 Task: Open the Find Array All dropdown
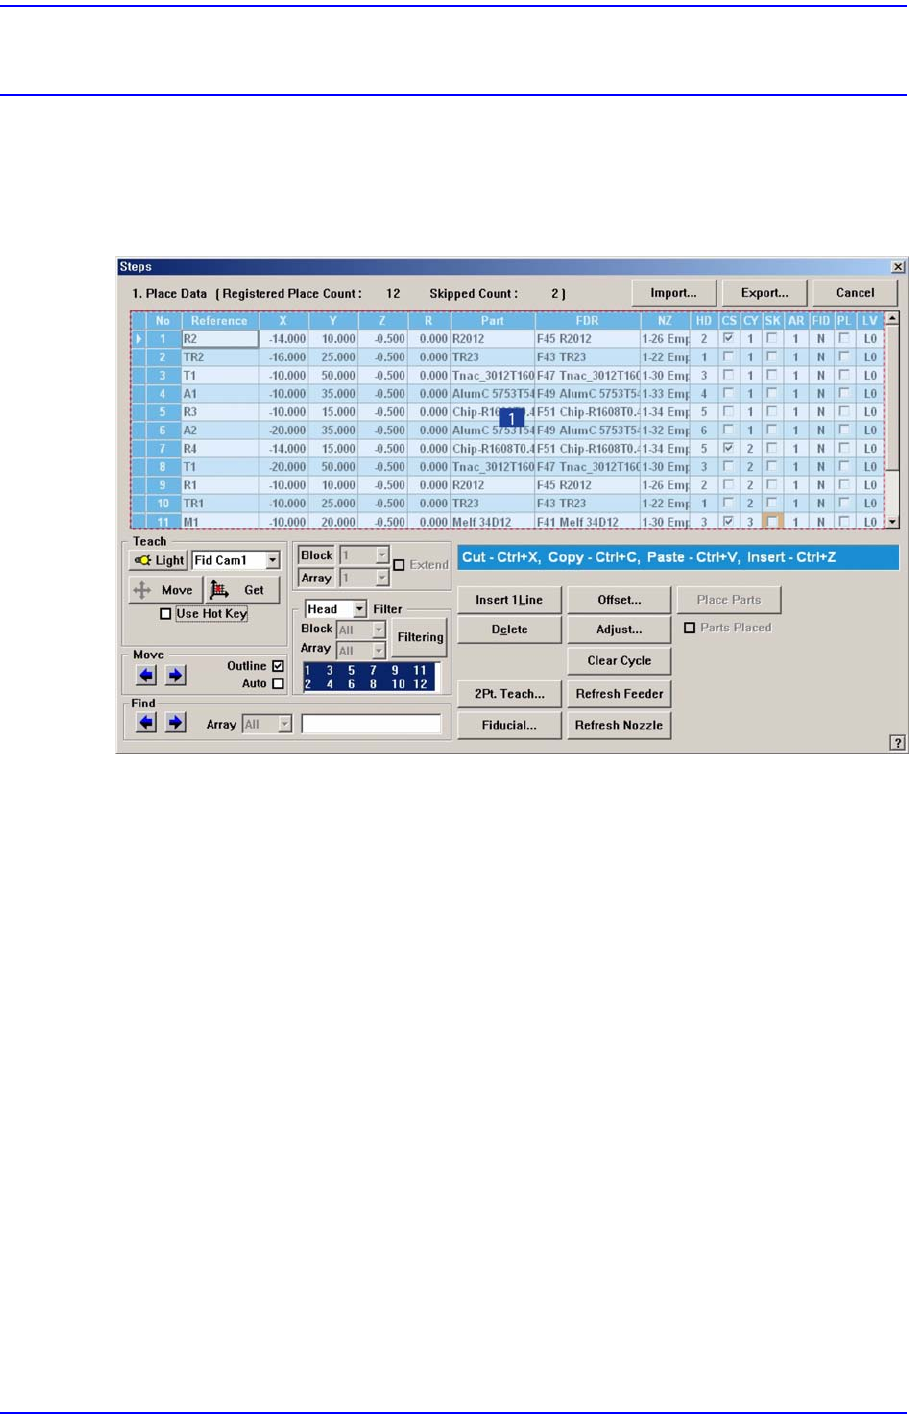pyautogui.click(x=285, y=724)
